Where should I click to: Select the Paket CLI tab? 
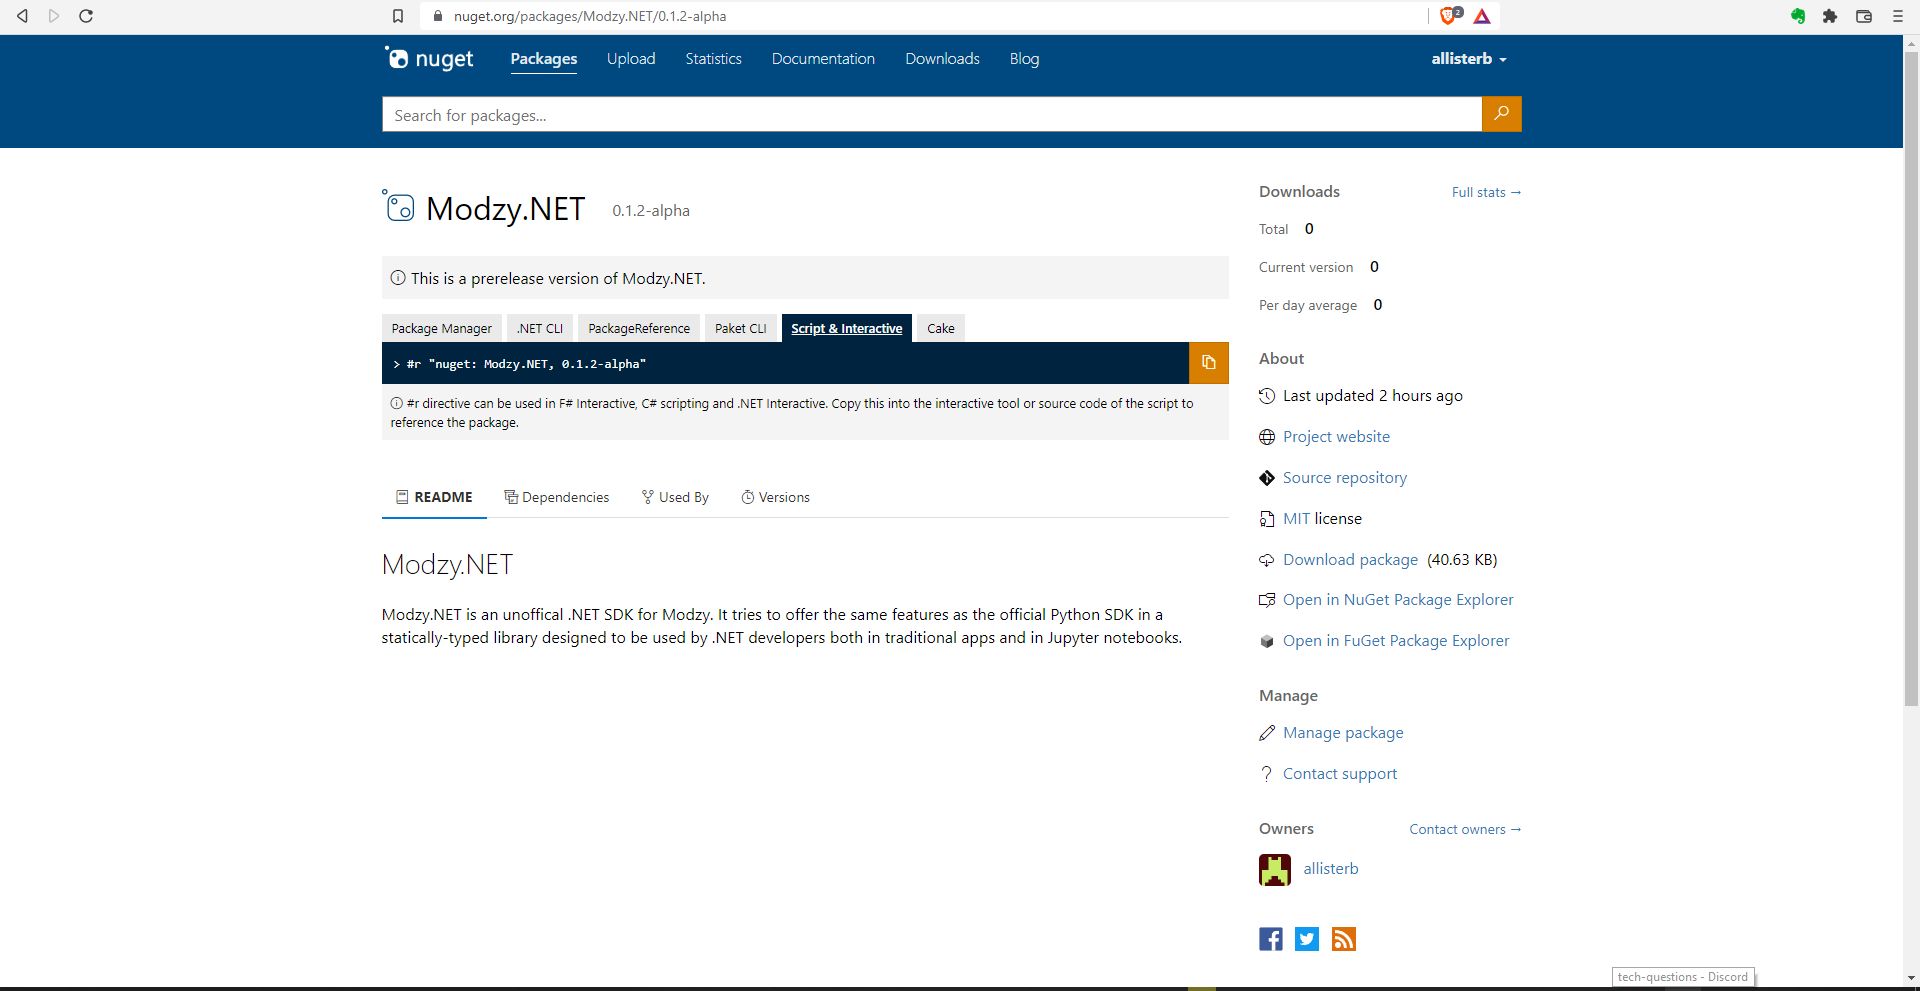(741, 328)
